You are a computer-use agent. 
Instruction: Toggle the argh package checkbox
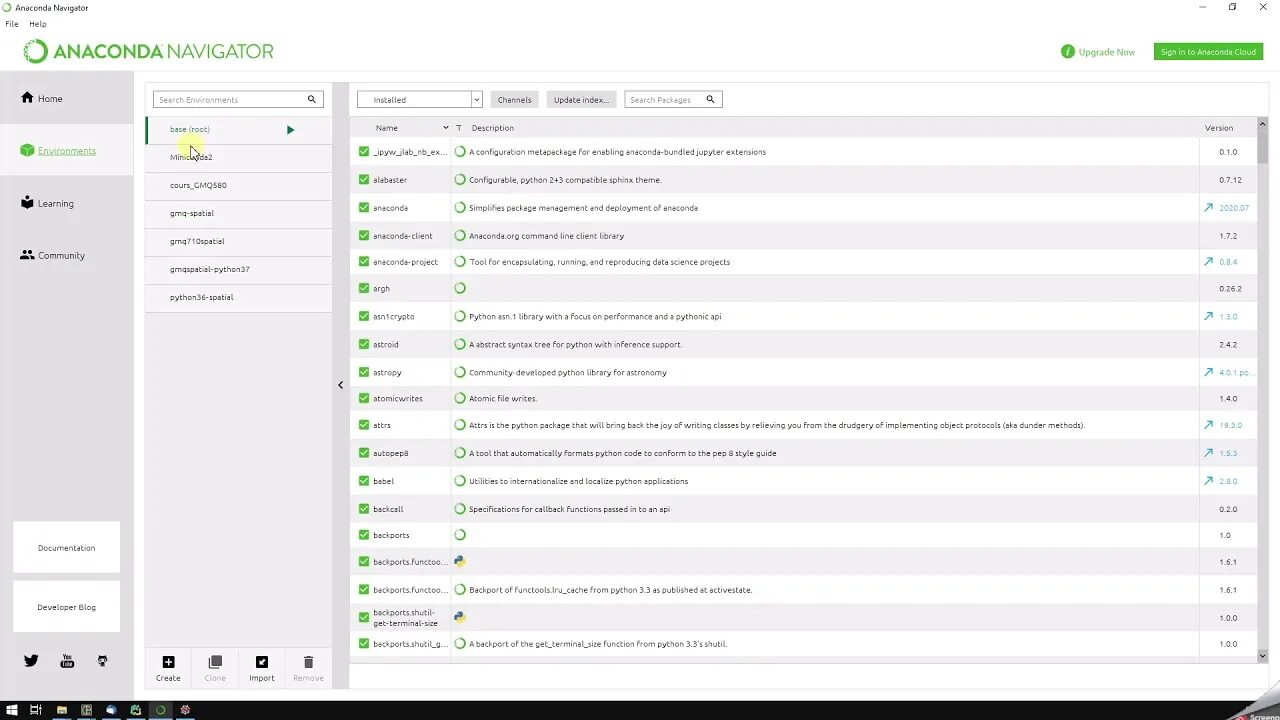(364, 288)
